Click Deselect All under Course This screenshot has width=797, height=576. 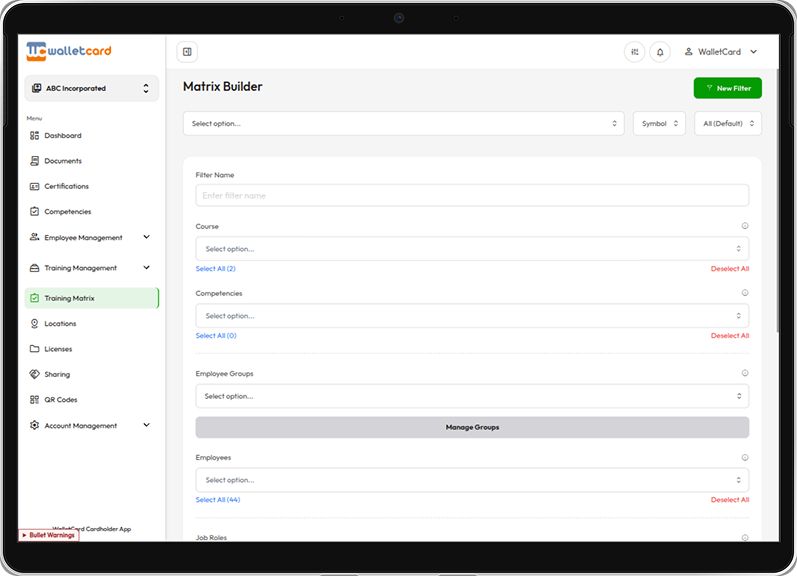730,269
